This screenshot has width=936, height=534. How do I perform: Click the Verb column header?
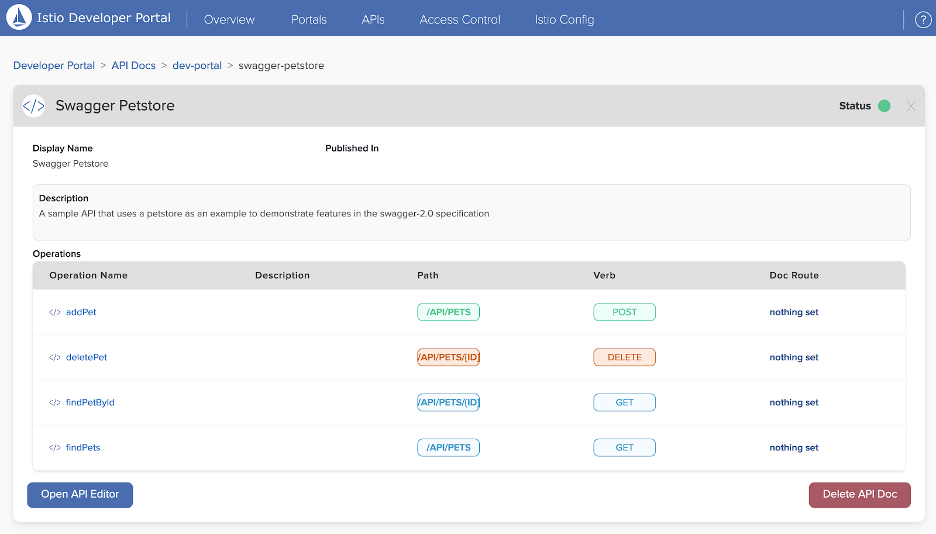click(x=604, y=275)
